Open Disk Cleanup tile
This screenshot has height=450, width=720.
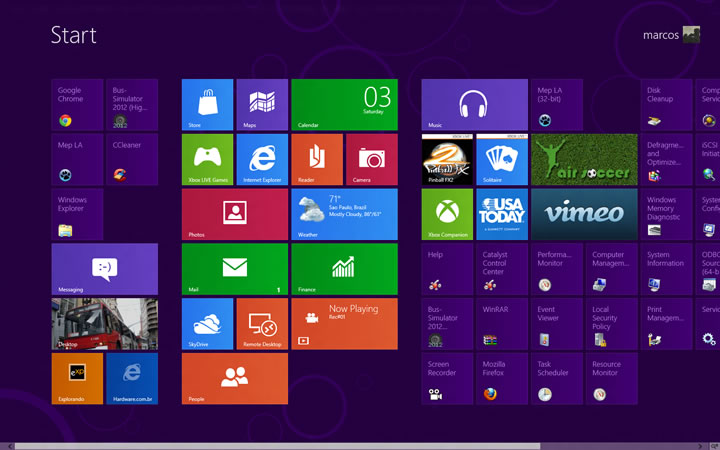pos(666,105)
